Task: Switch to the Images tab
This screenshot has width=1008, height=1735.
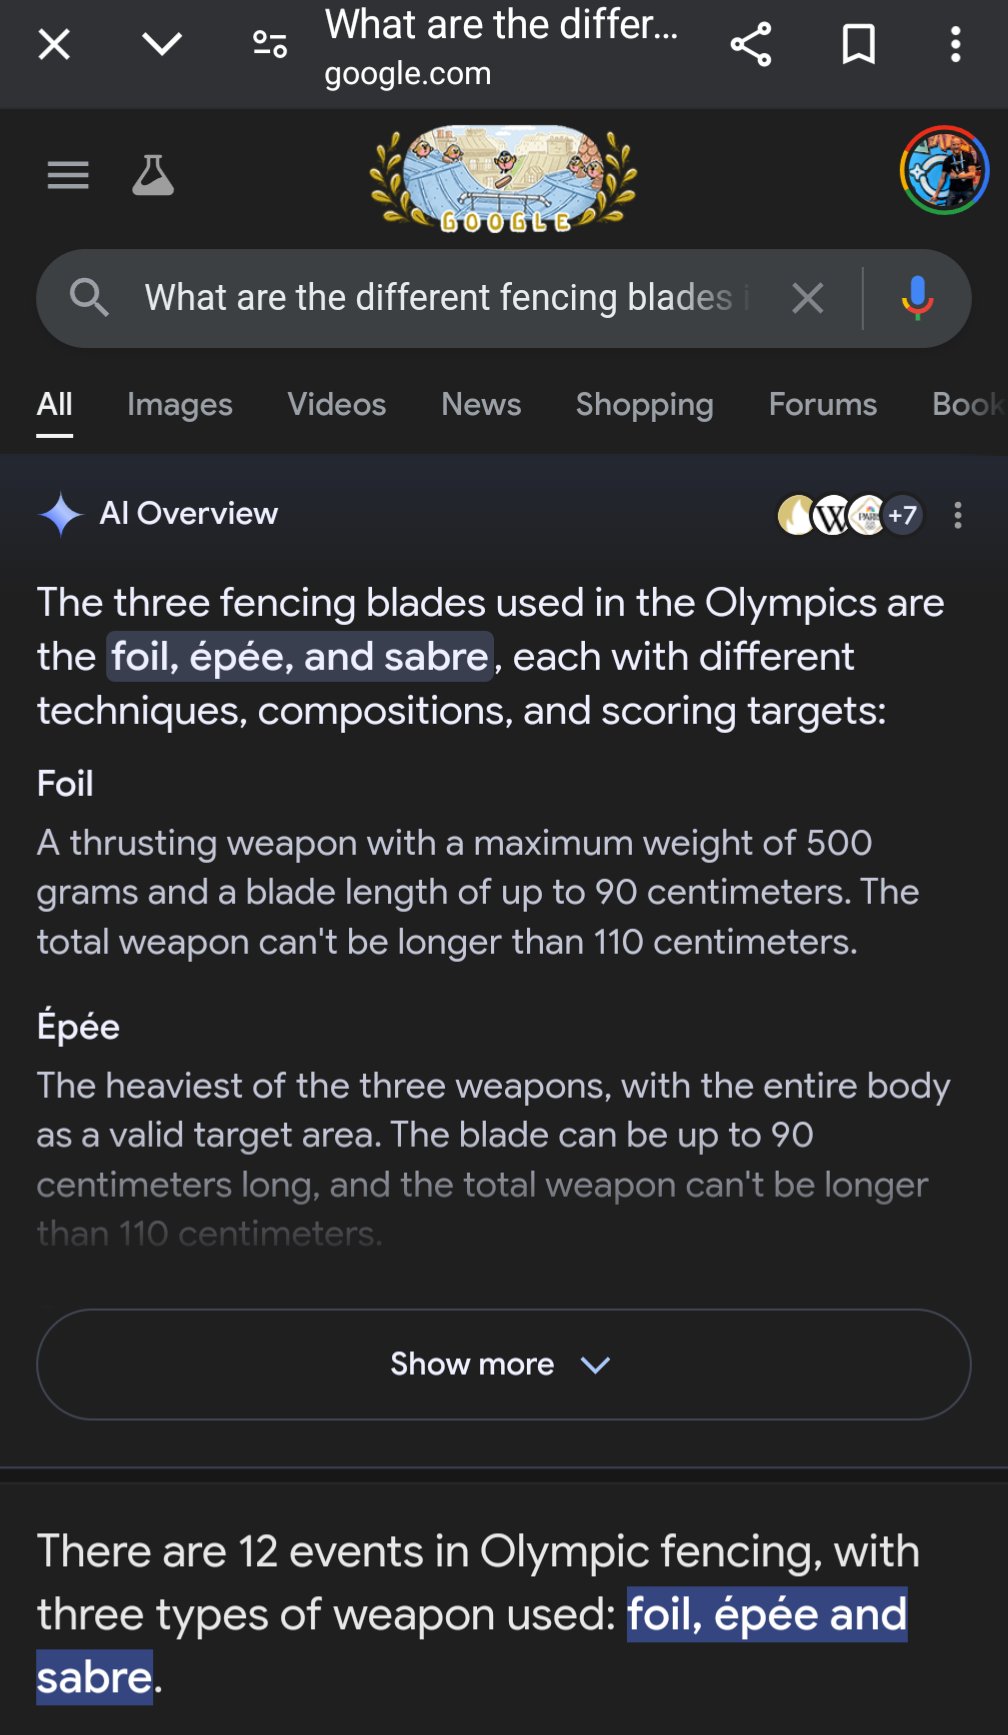Action: coord(180,405)
